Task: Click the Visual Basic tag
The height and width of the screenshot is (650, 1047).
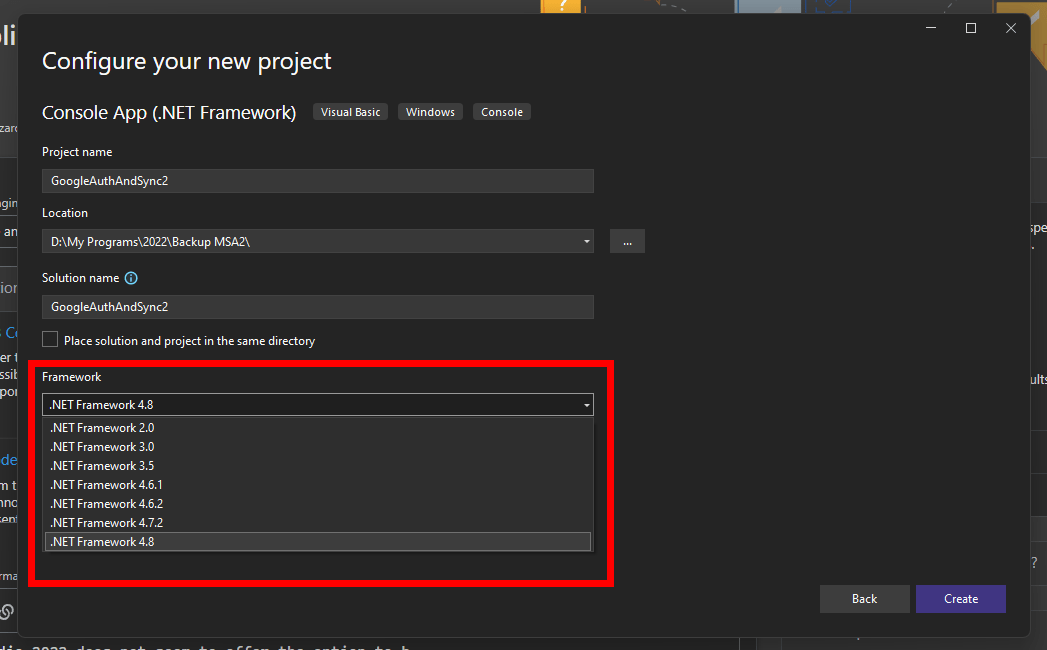Action: pos(351,112)
